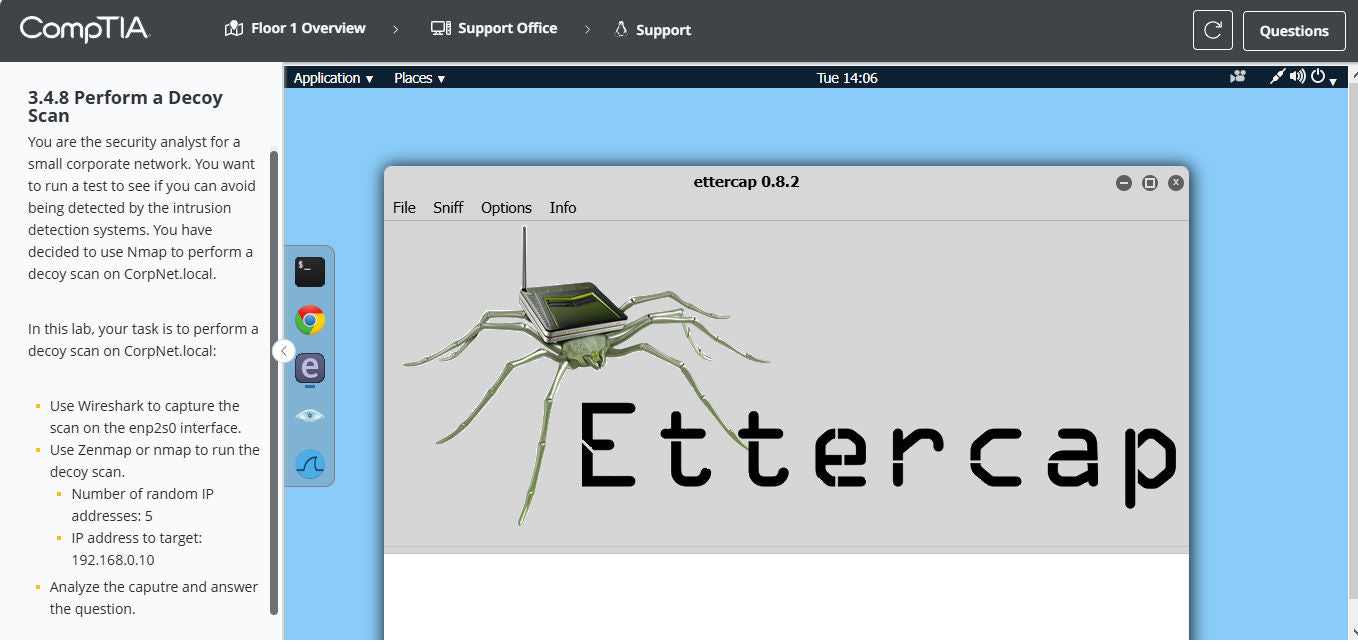This screenshot has height=641, width=1358.
Task: Click the stylus input icon beside the volume icon
Action: pyautogui.click(x=1277, y=76)
